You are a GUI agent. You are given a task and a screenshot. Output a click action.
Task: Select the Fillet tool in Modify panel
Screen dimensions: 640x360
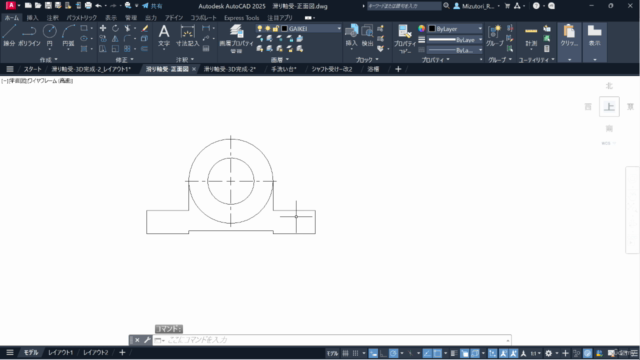point(127,38)
